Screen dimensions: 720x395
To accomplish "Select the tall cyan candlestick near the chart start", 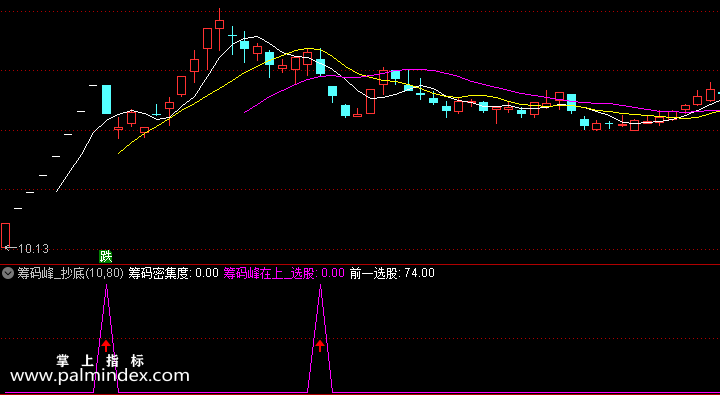I will [x=107, y=99].
